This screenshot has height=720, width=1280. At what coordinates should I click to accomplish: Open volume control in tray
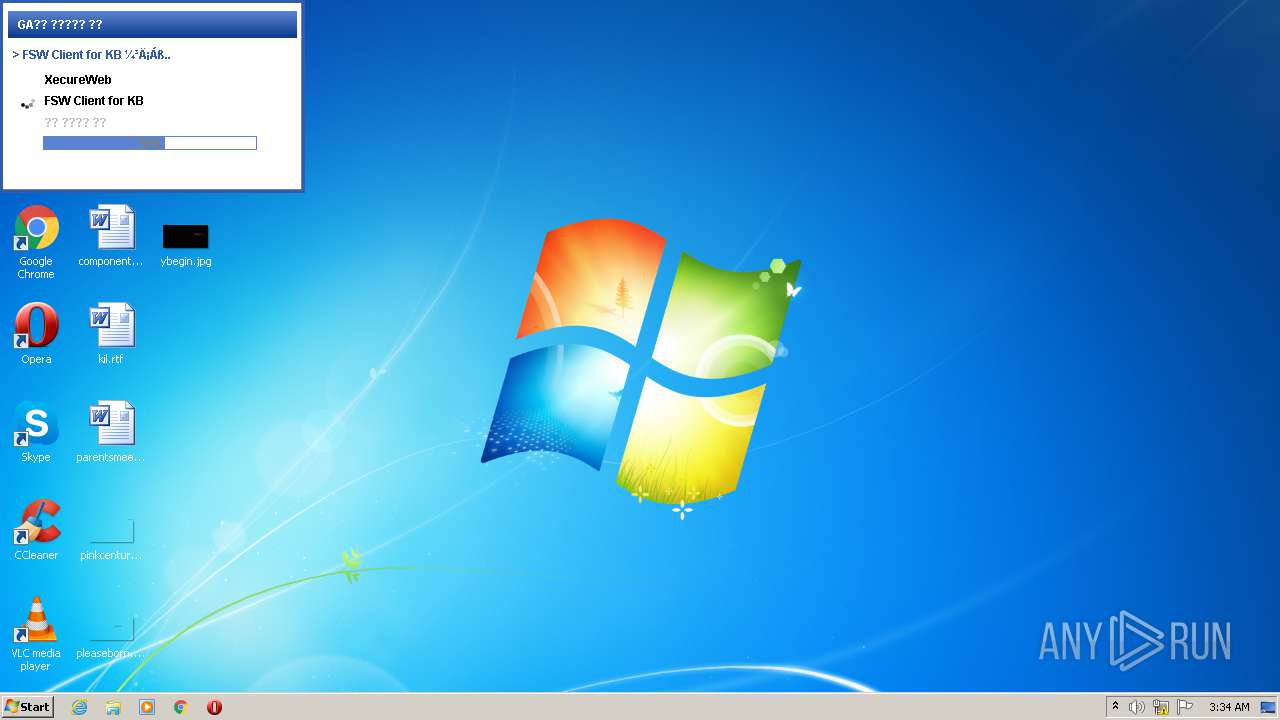(1137, 707)
